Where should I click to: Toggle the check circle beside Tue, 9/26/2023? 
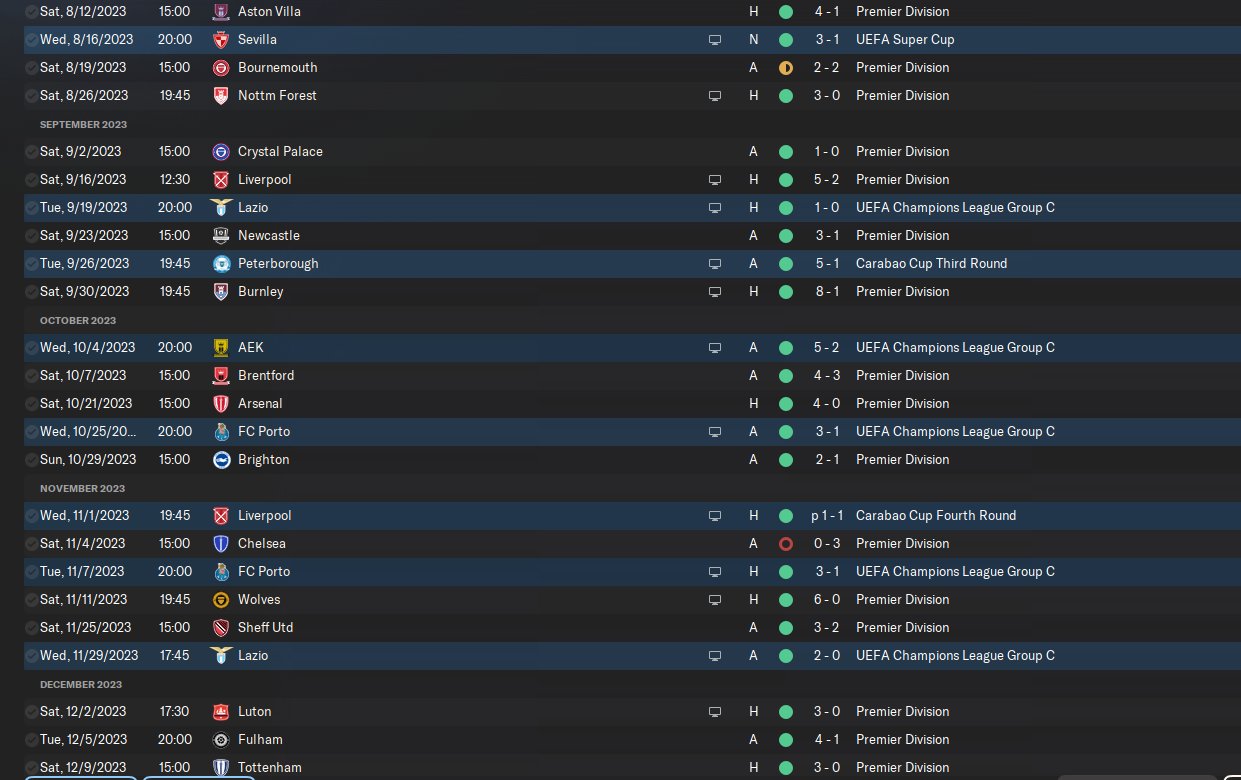tap(32, 264)
